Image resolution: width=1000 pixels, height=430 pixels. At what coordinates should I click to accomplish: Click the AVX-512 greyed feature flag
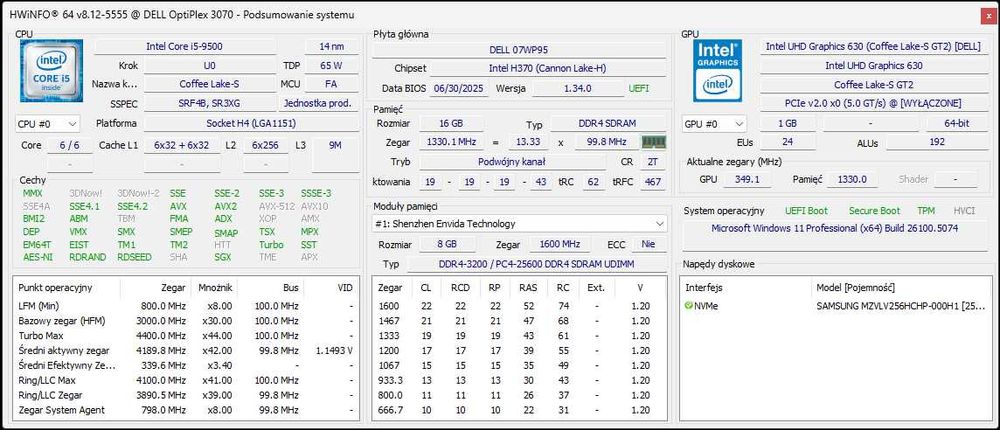(275, 206)
